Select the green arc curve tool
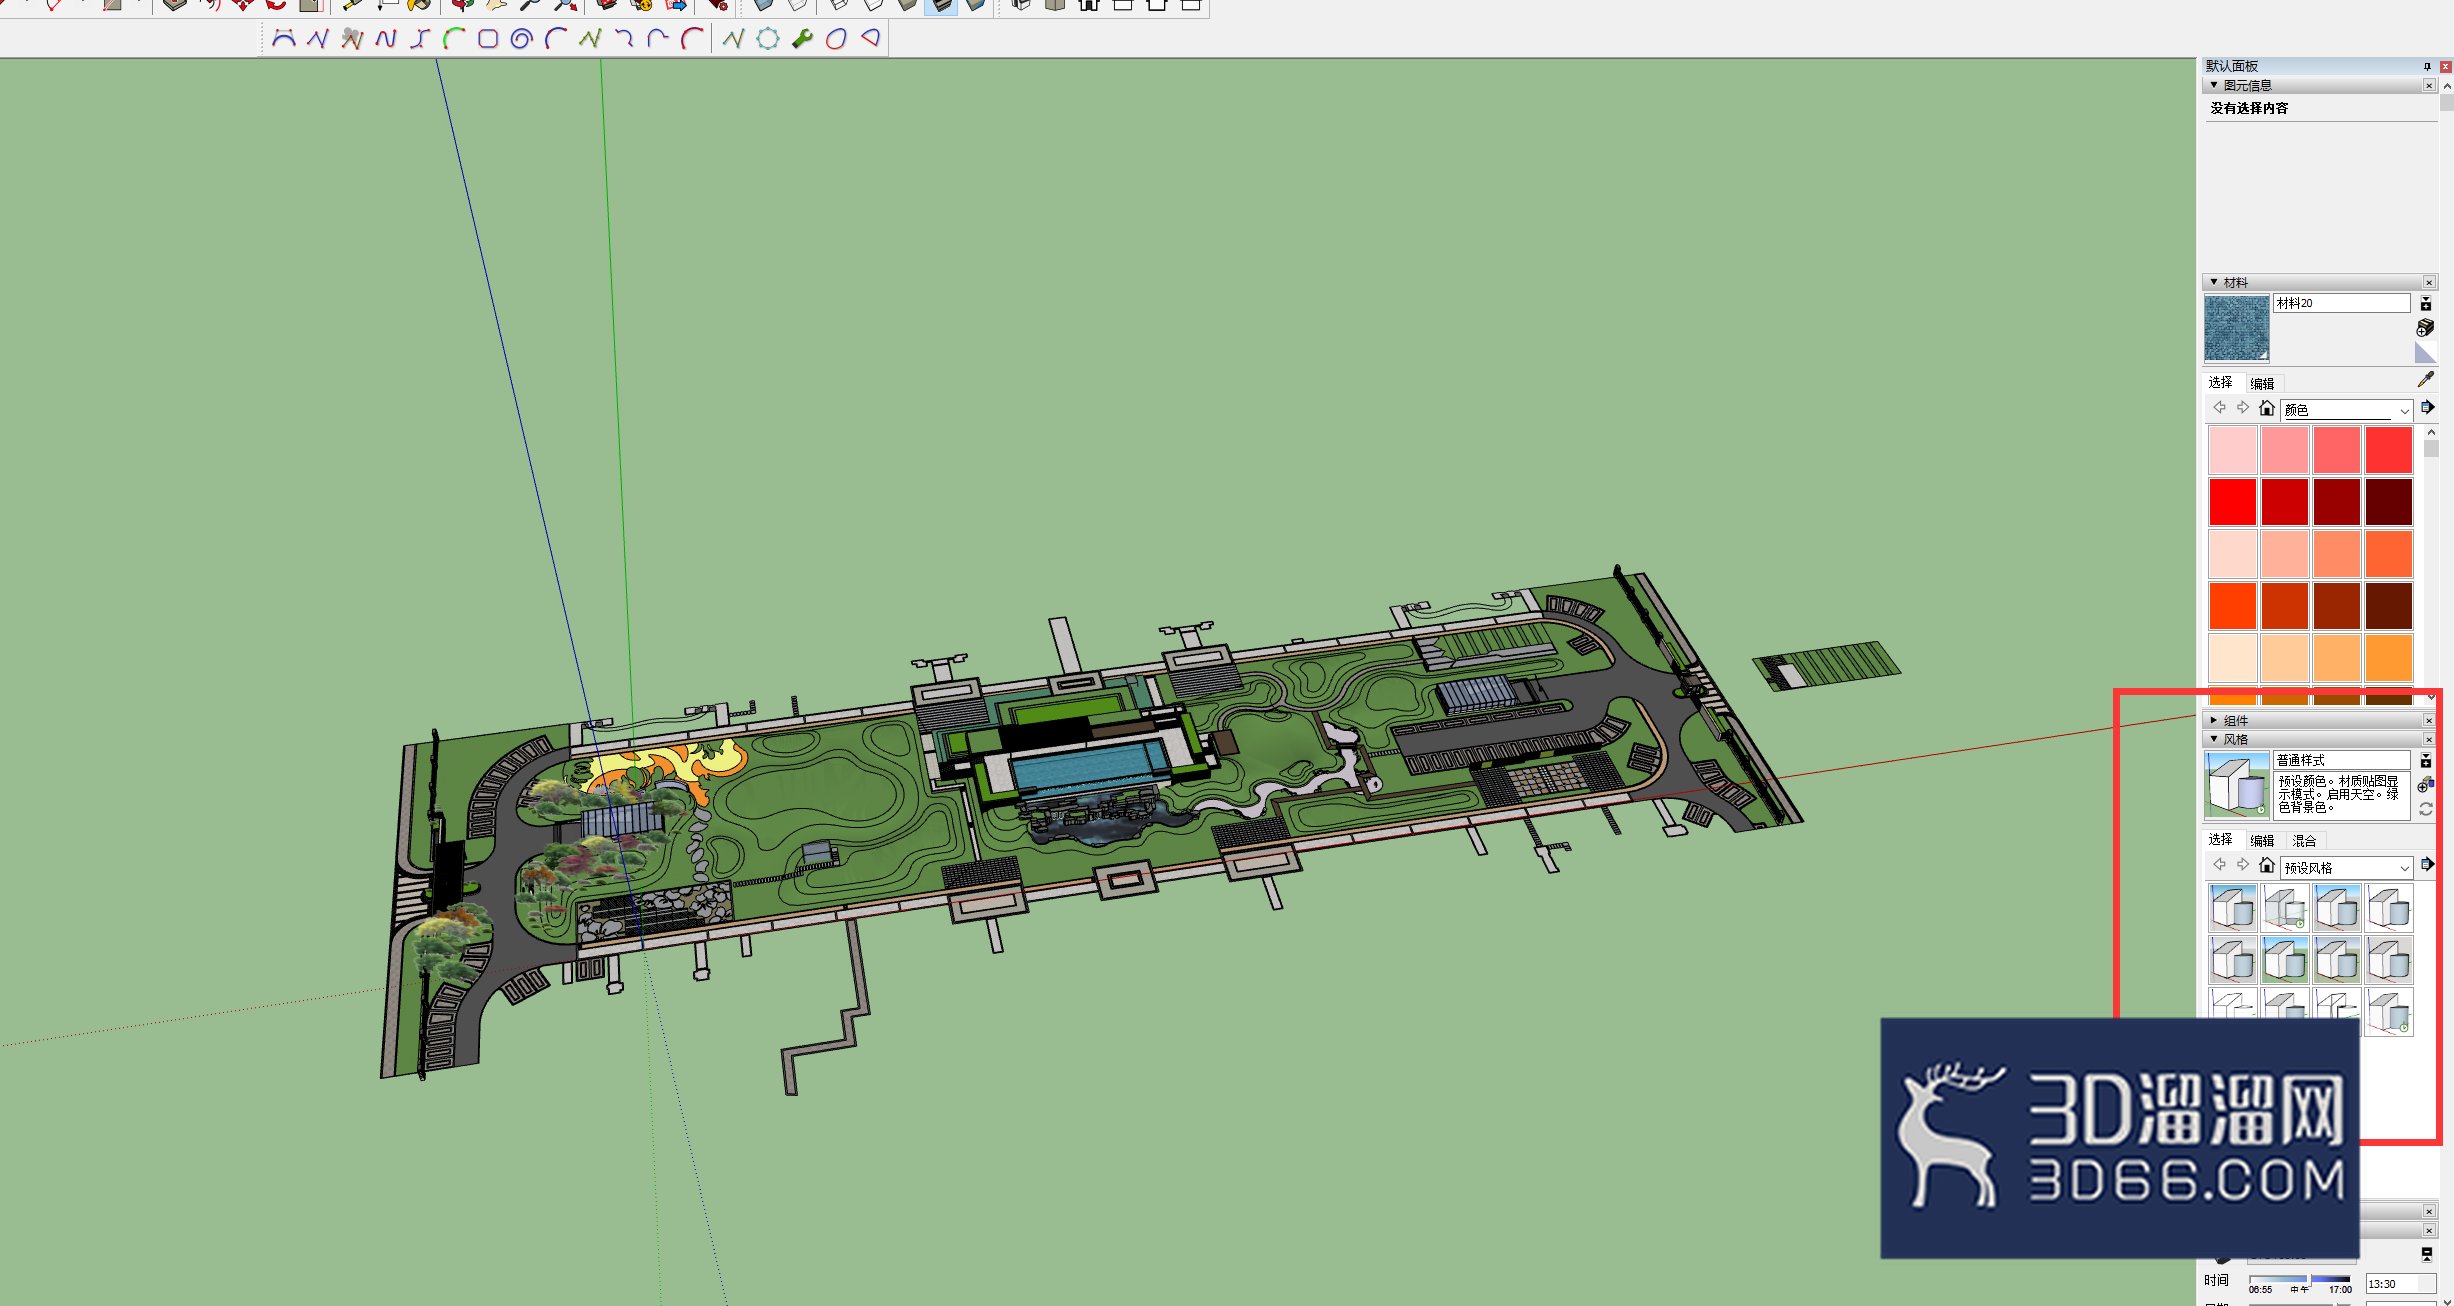Image resolution: width=2454 pixels, height=1306 pixels. [454, 39]
